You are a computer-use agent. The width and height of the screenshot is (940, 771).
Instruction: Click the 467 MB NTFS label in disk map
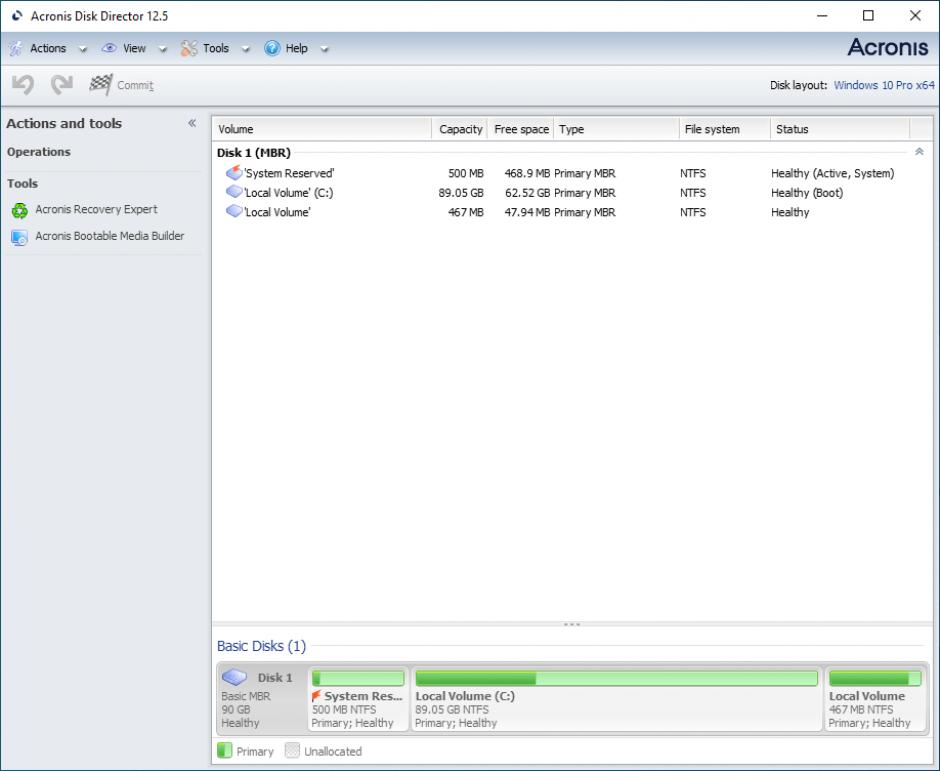point(861,709)
